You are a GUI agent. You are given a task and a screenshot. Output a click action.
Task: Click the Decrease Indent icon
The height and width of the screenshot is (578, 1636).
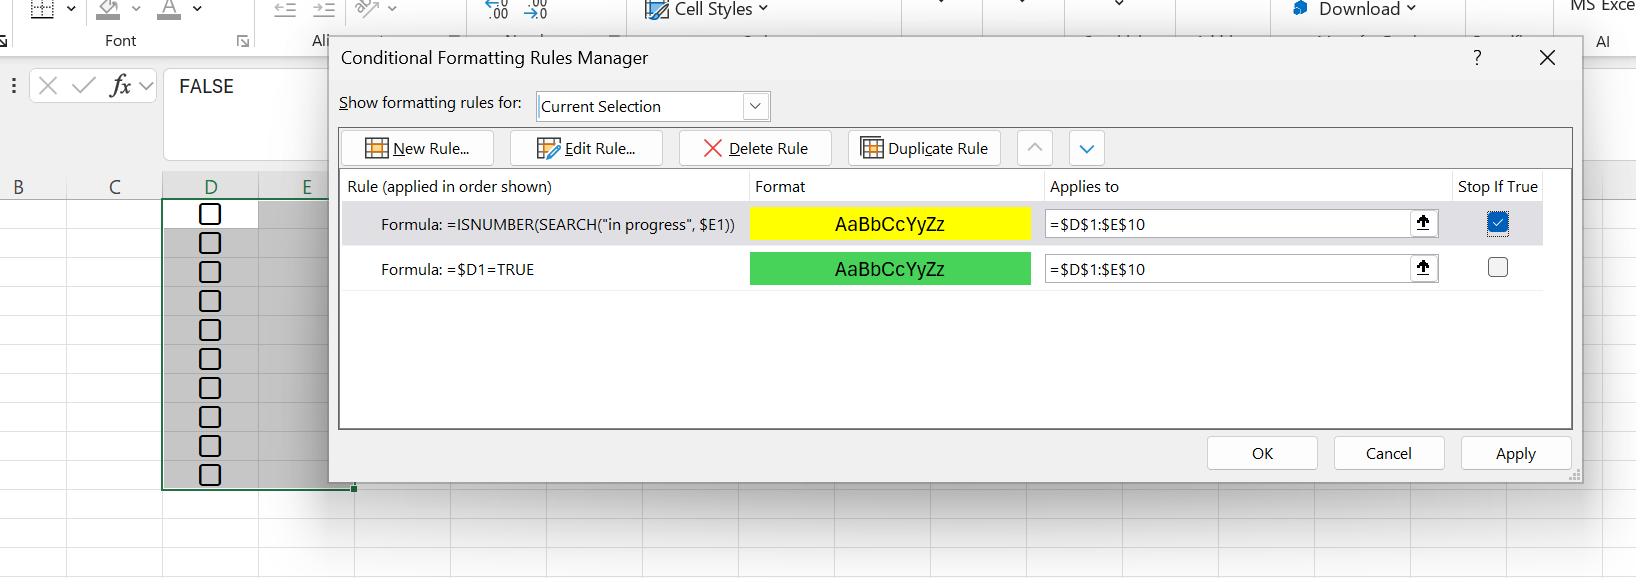pos(285,10)
